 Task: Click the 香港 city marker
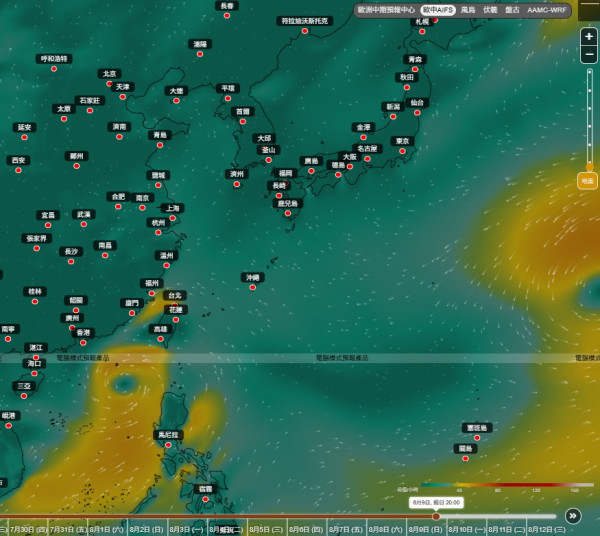[x=83, y=343]
